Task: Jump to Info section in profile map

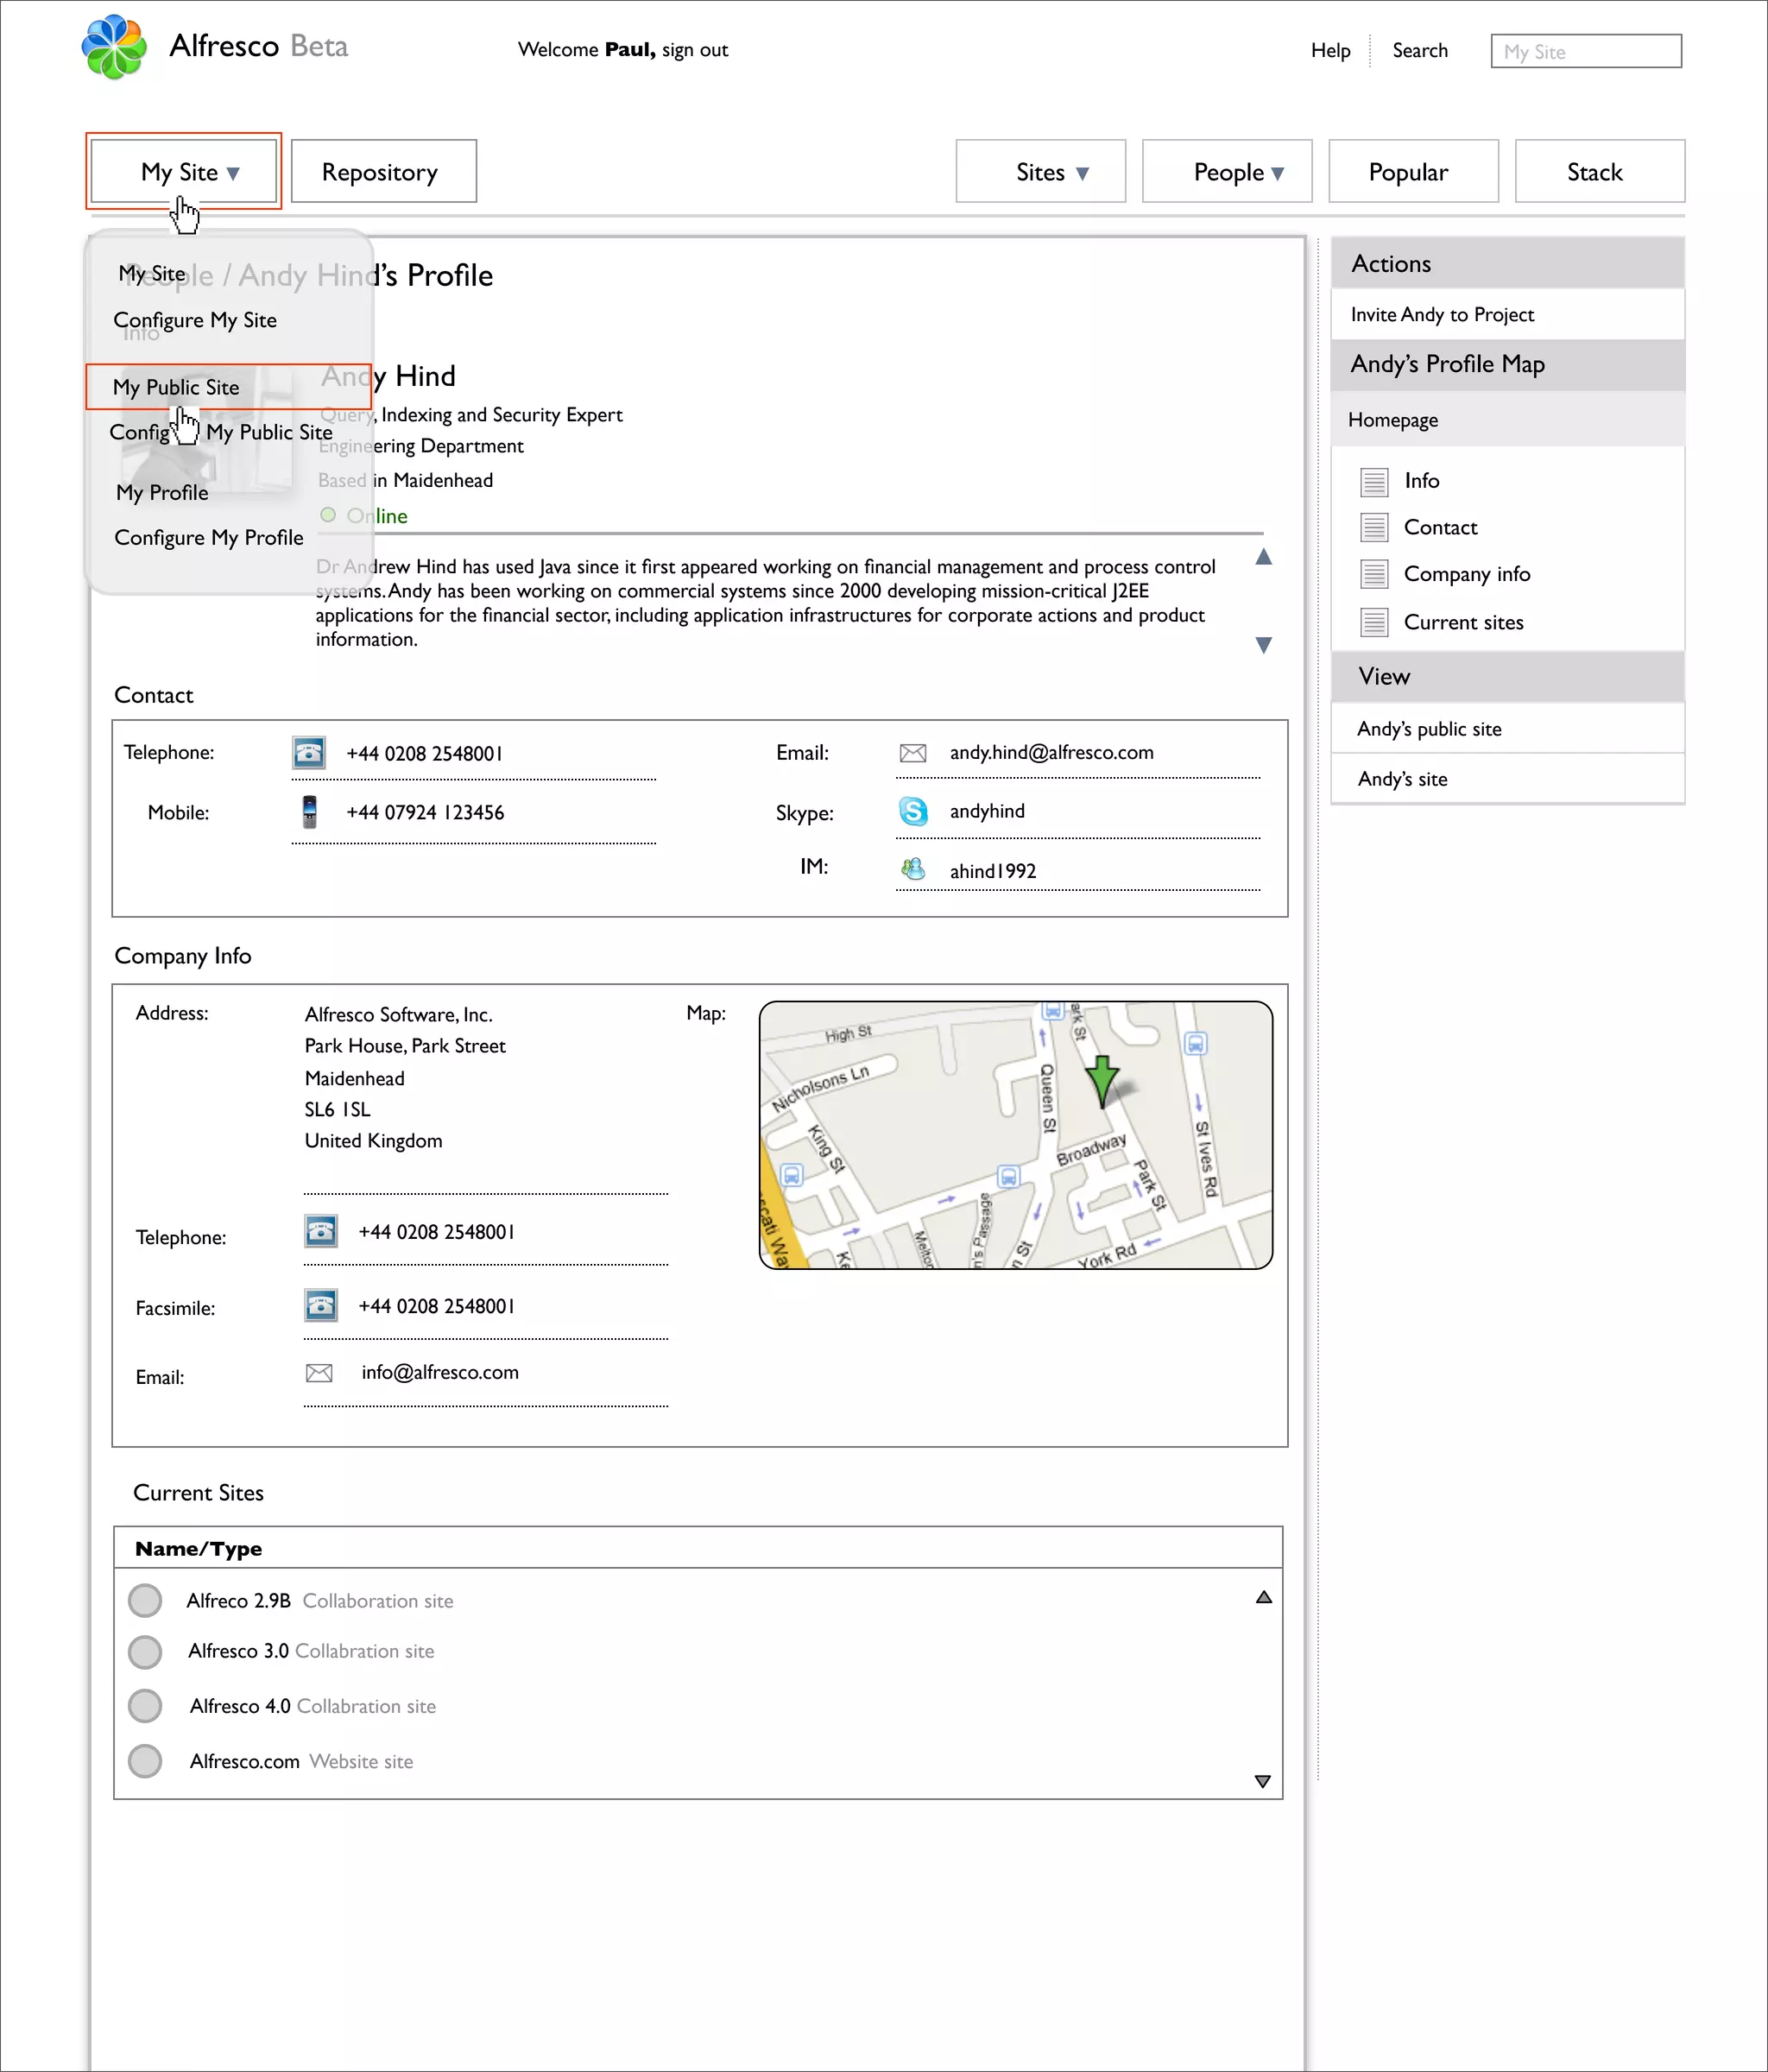Action: point(1421,481)
